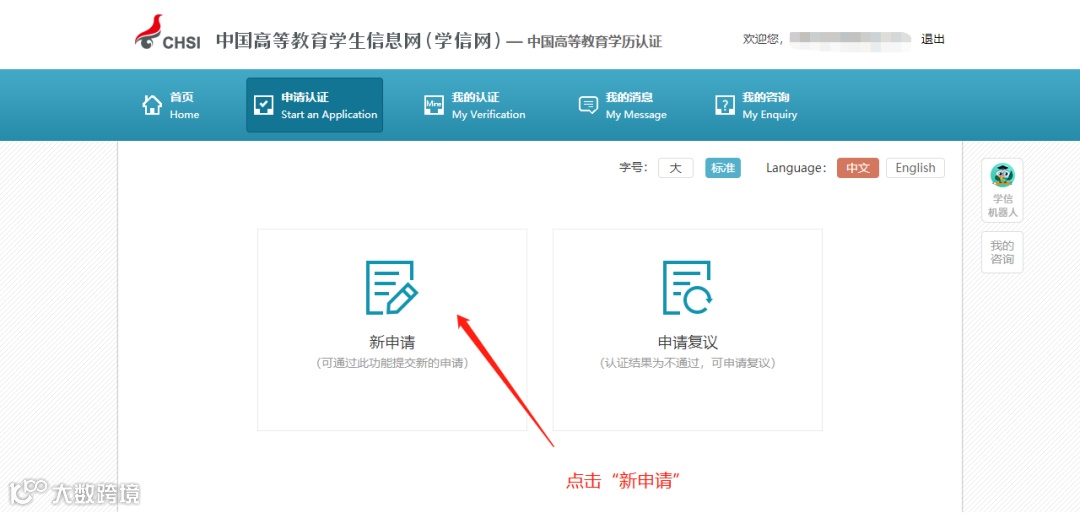The width and height of the screenshot is (1080, 513).
Task: Click the 中国高等教育学生信息网 site title
Action: click(x=358, y=40)
